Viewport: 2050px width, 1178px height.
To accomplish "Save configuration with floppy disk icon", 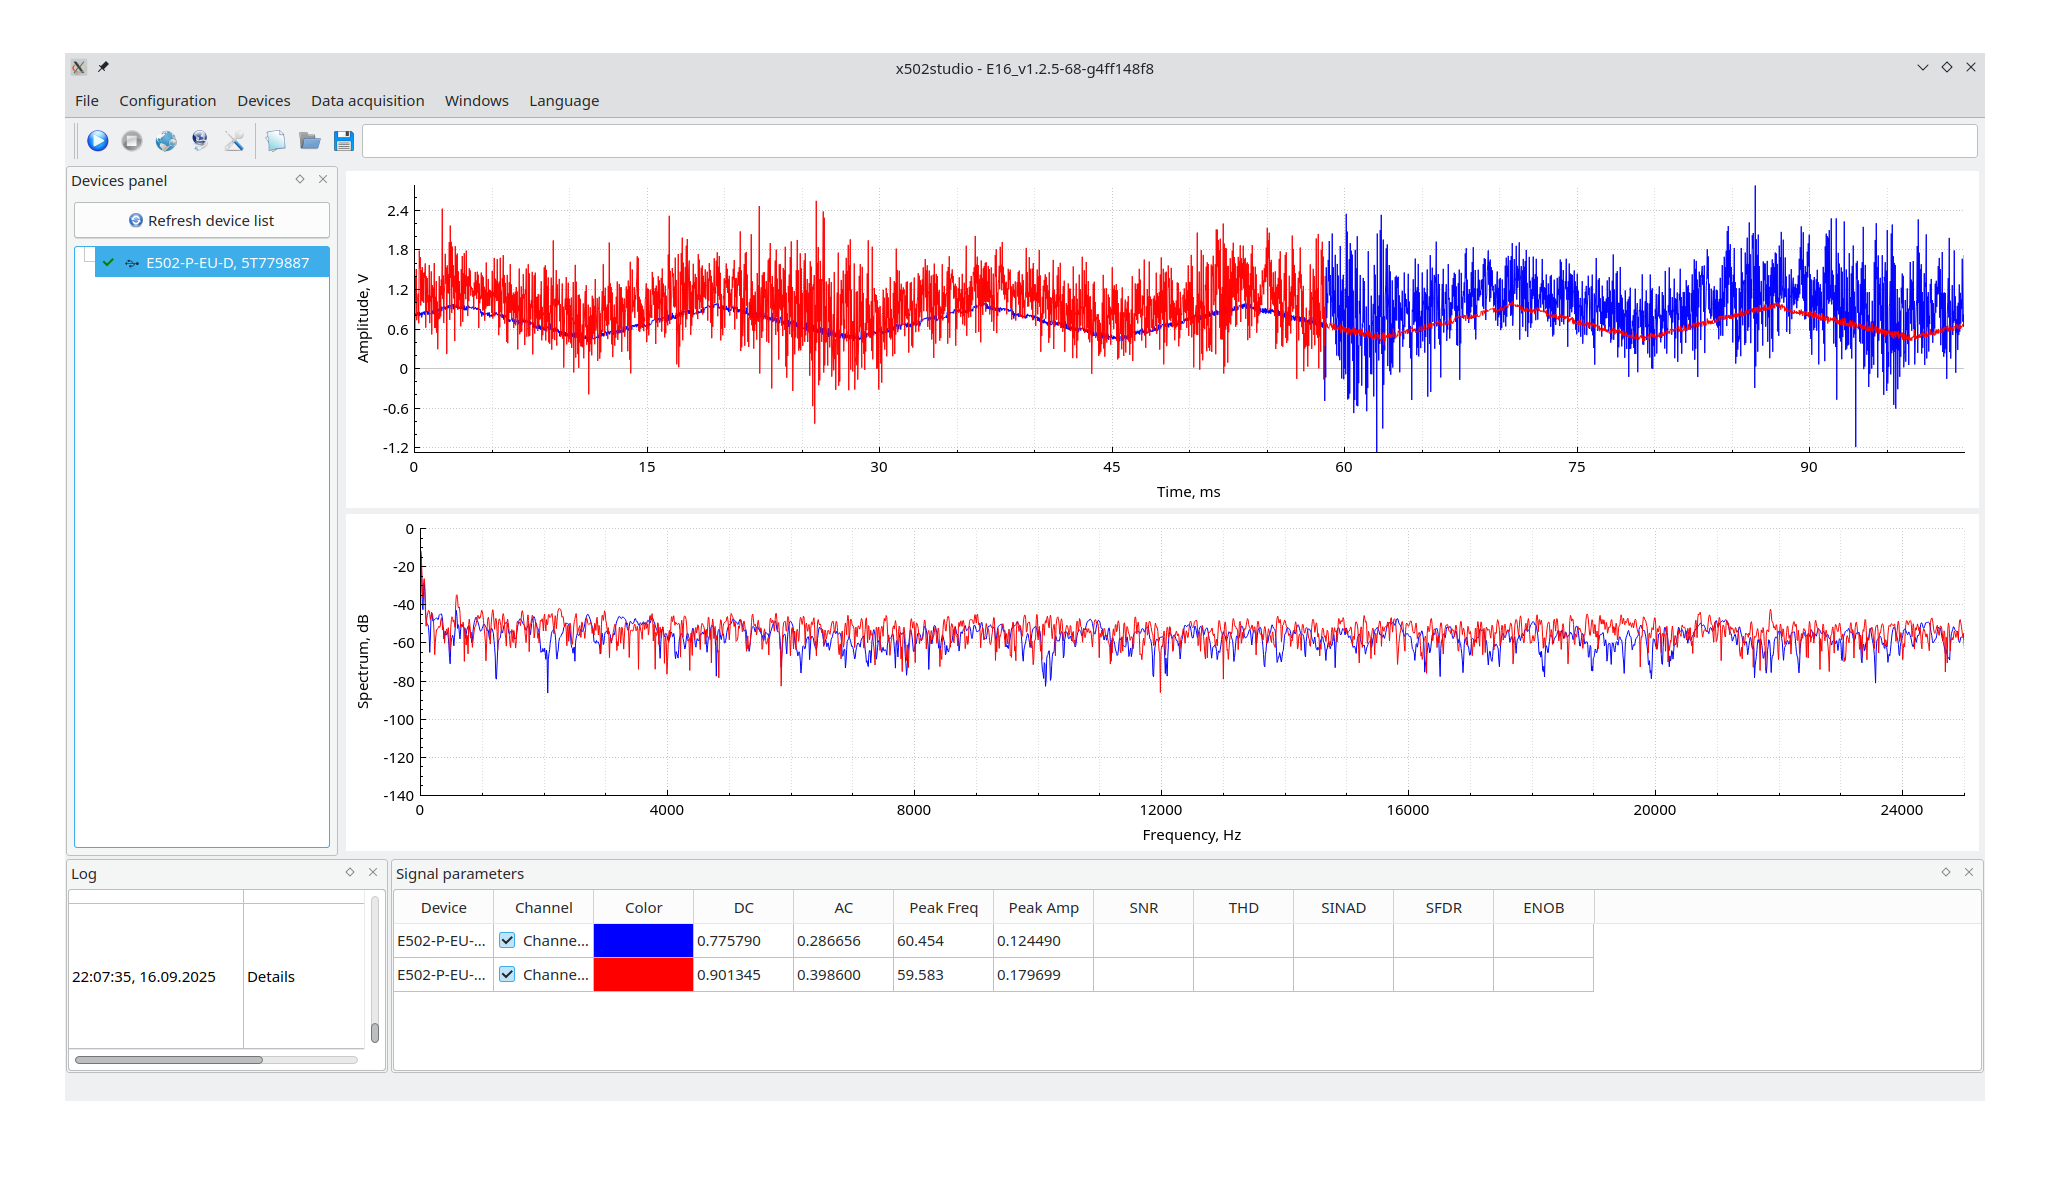I will pos(344,141).
